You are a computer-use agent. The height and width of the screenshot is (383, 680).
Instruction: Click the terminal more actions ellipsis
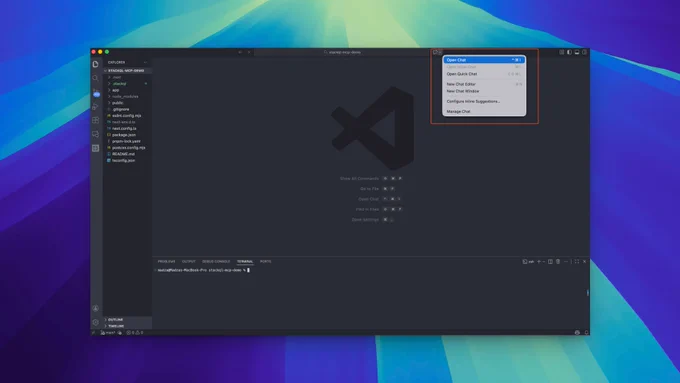[x=566, y=262]
